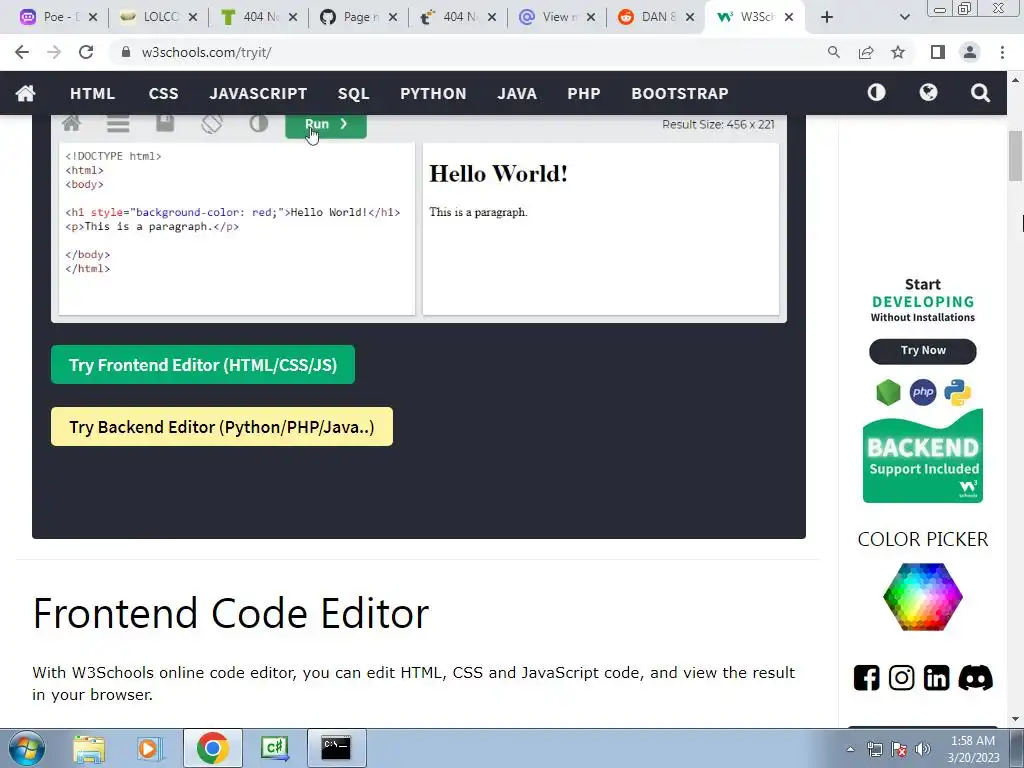Open W3Schools Instagram icon

click(901, 678)
